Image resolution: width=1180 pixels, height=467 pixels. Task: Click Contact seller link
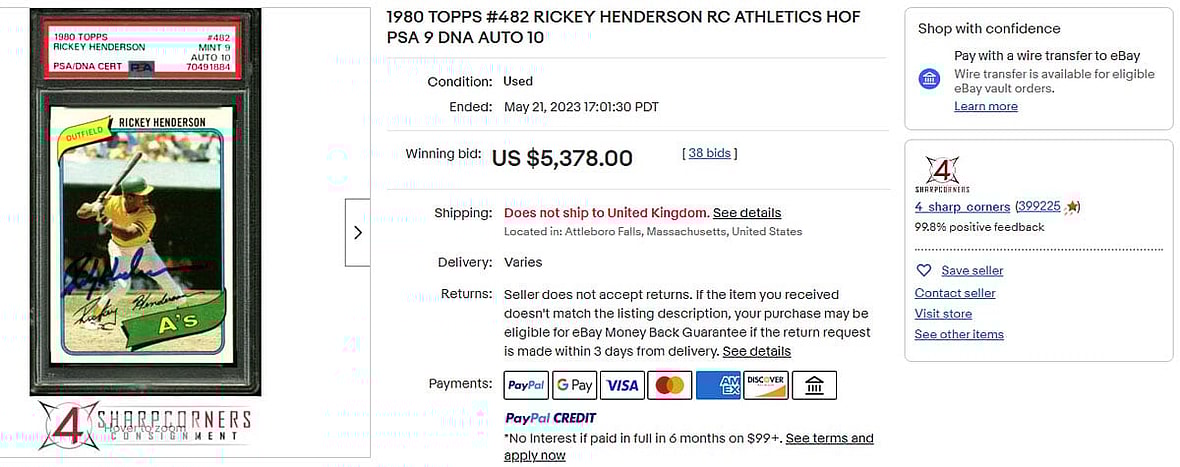coord(955,293)
